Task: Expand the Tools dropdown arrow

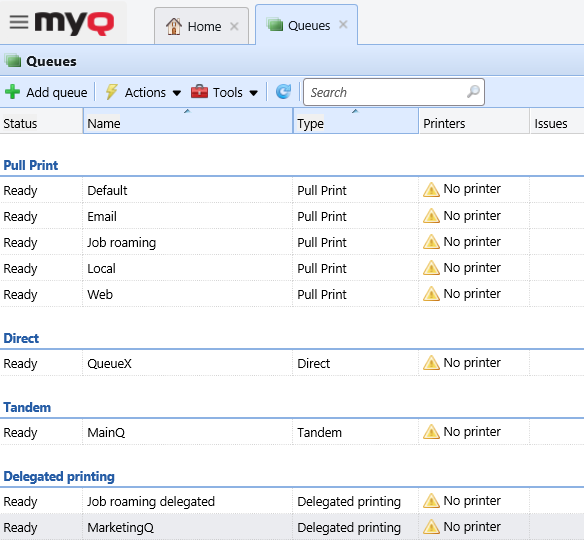Action: click(x=254, y=93)
